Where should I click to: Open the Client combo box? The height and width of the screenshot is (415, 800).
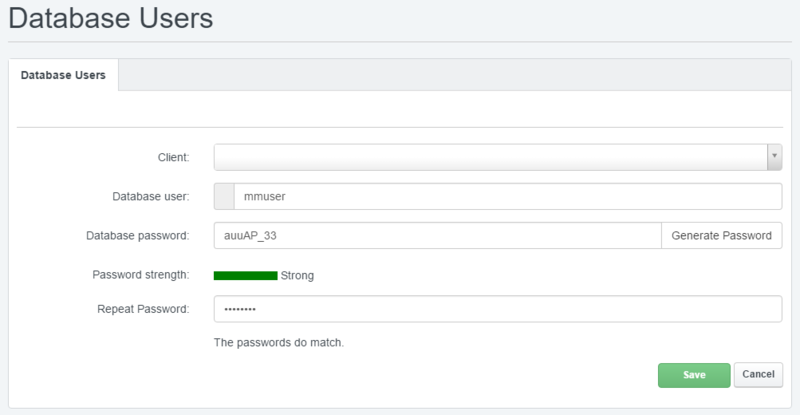[x=490, y=157]
